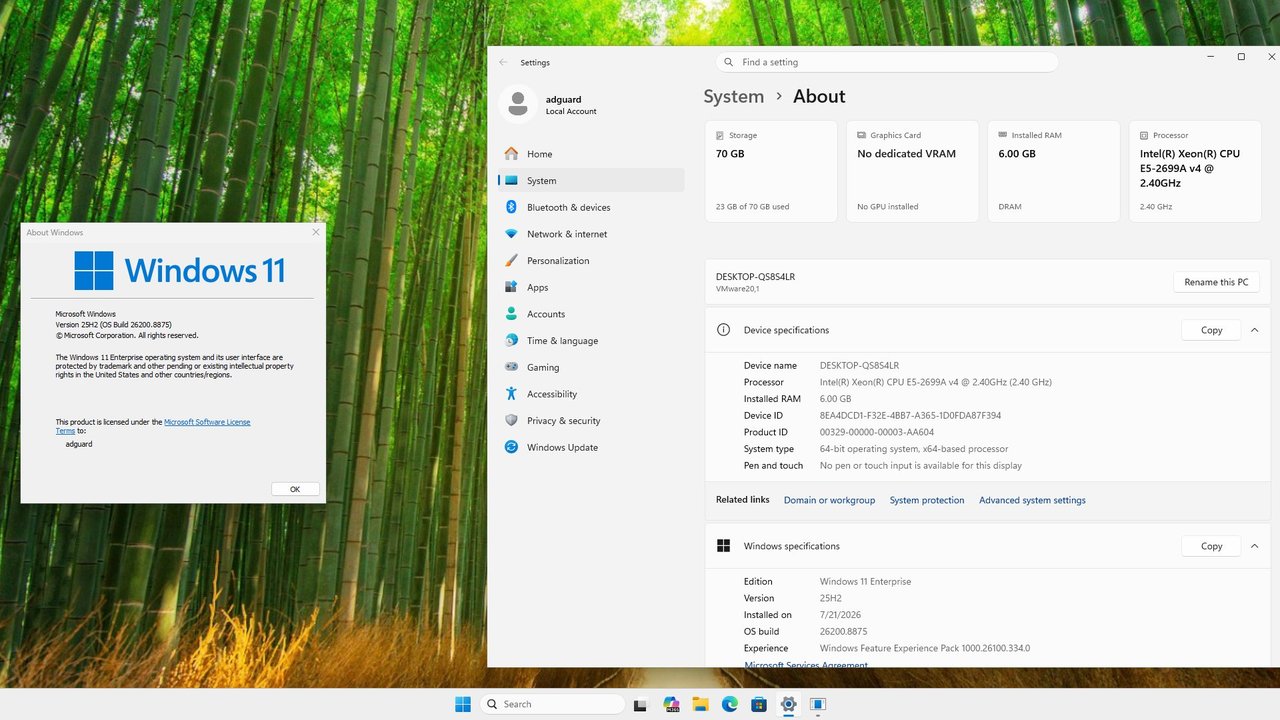This screenshot has height=720, width=1280.
Task: Go to Network & internet settings
Action: click(x=591, y=234)
